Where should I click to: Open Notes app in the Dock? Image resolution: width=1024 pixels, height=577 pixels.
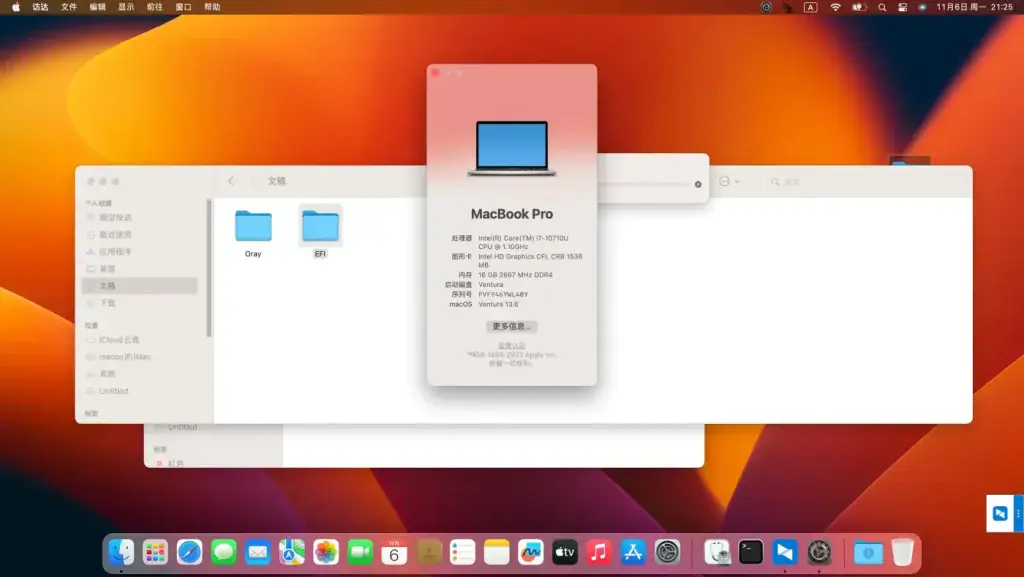click(x=496, y=553)
